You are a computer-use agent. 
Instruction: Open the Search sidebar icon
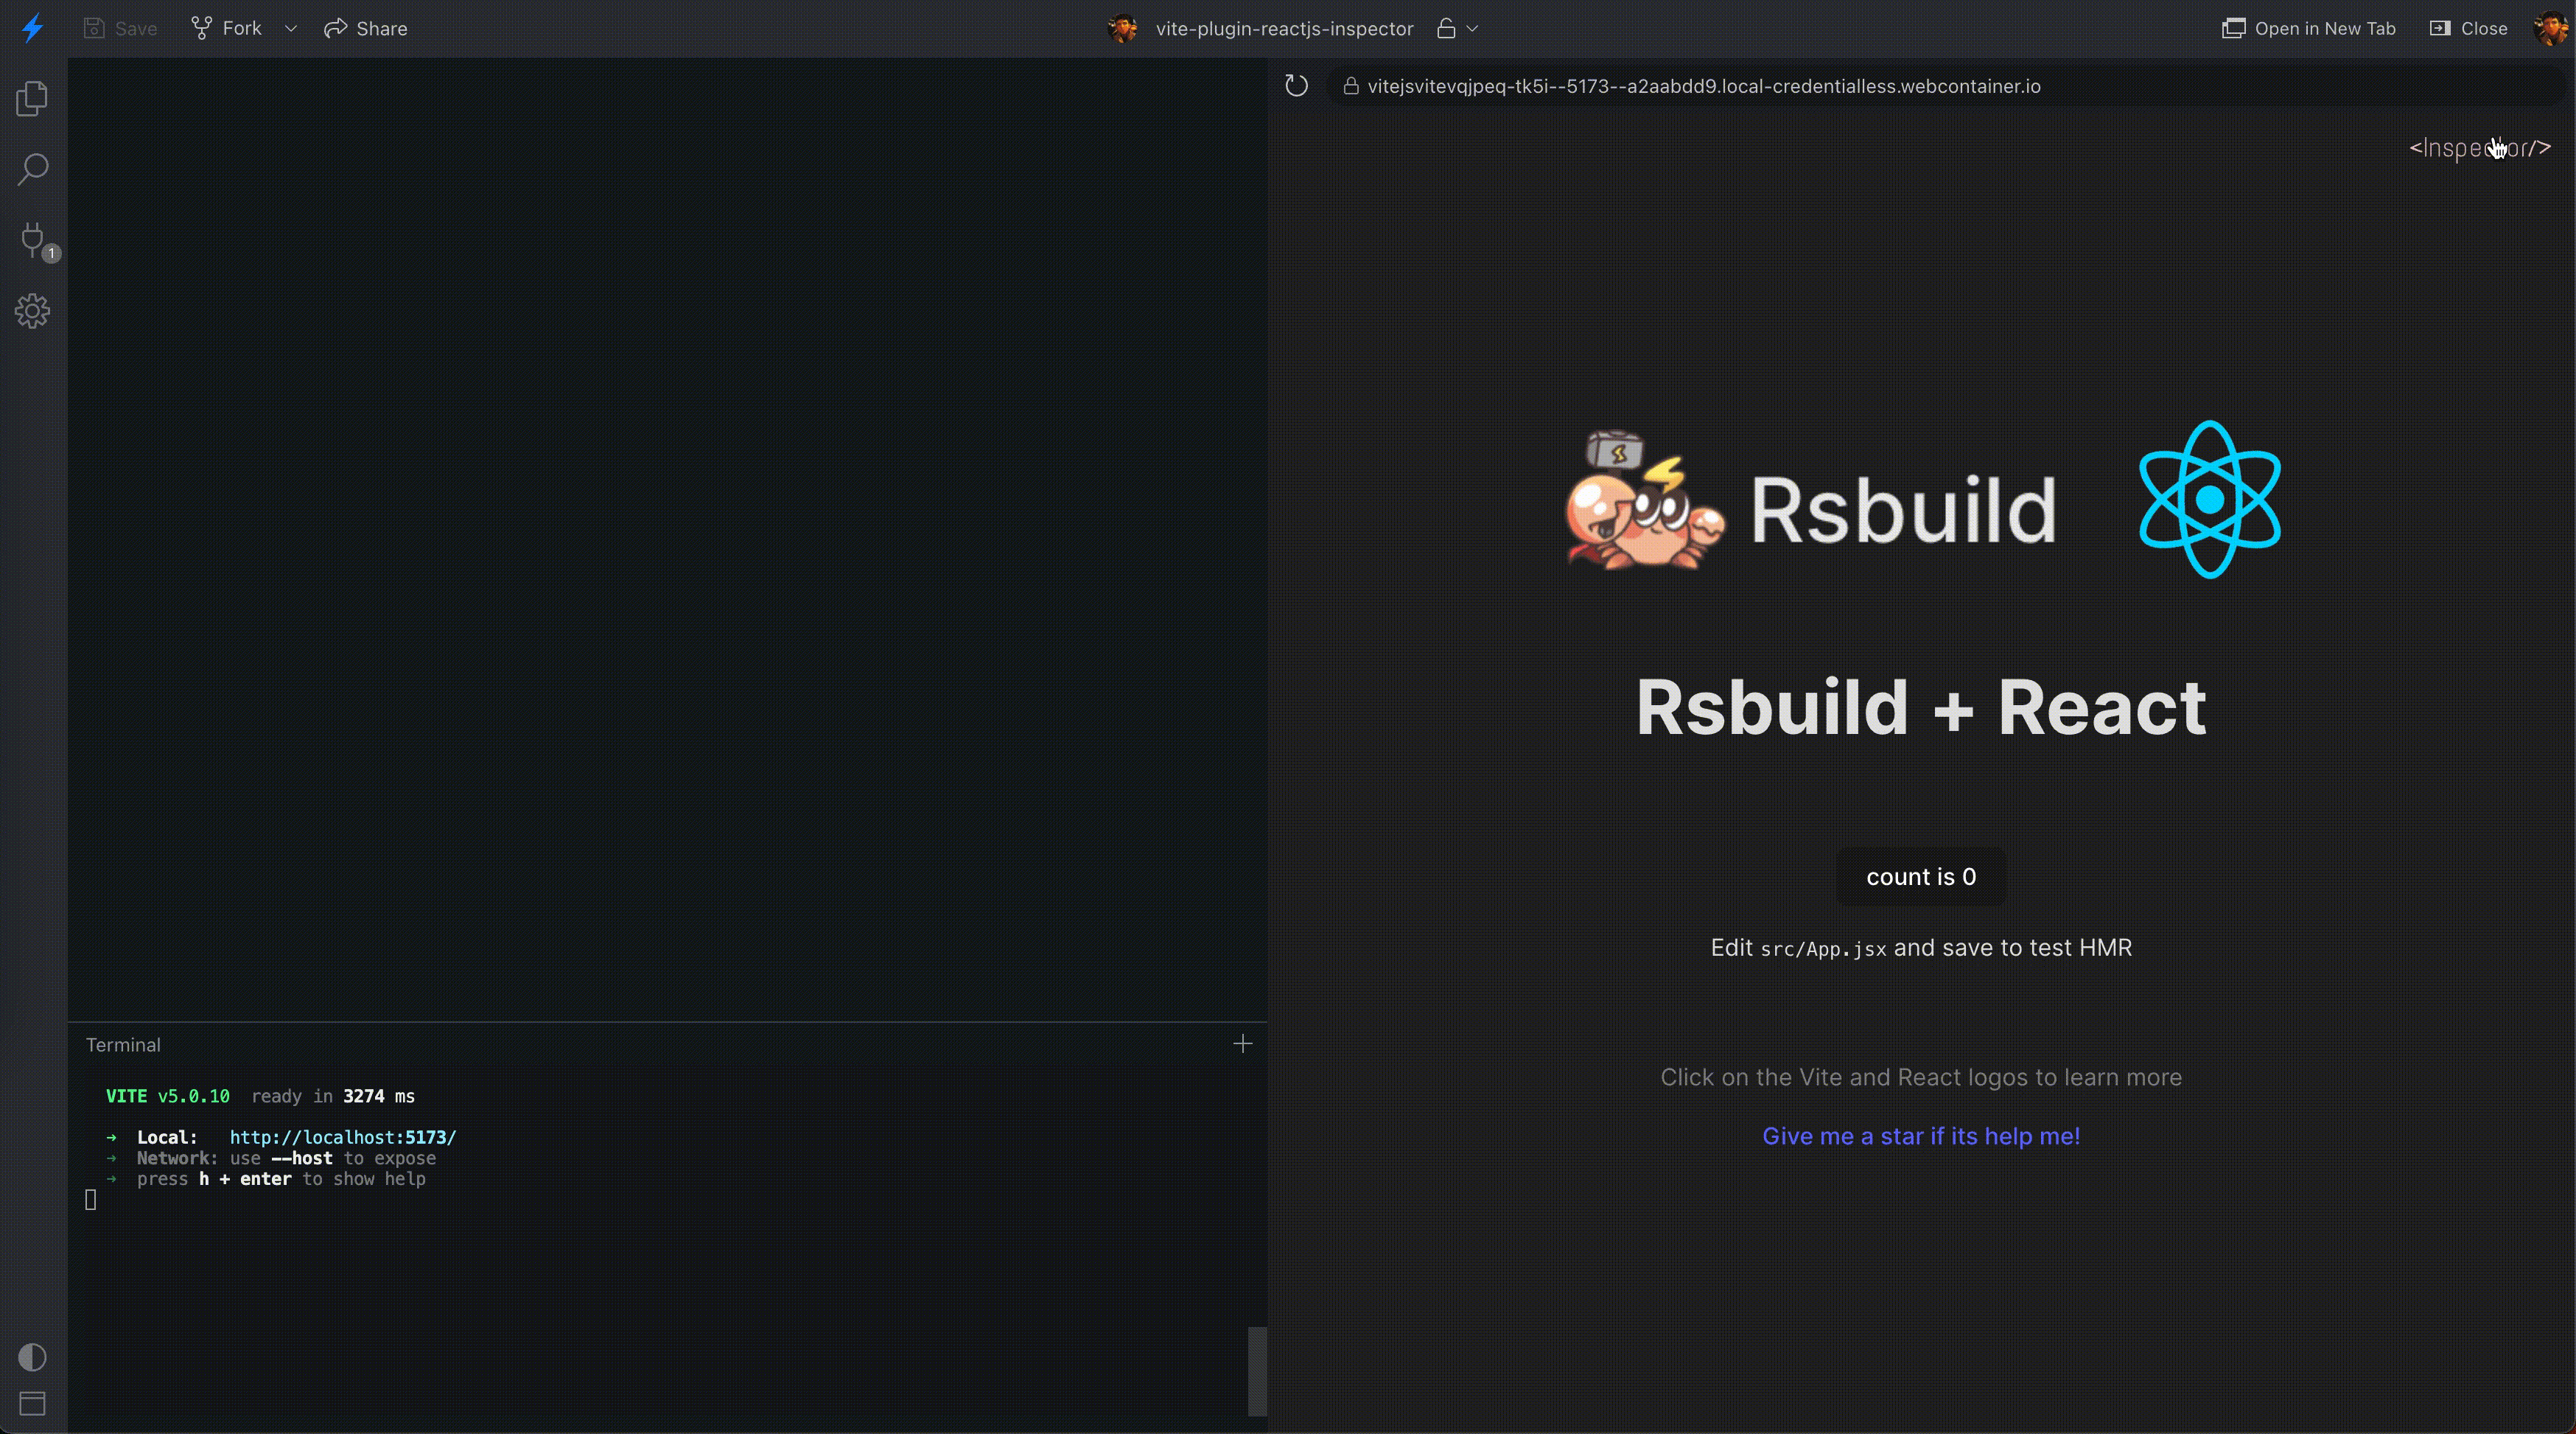(x=32, y=169)
